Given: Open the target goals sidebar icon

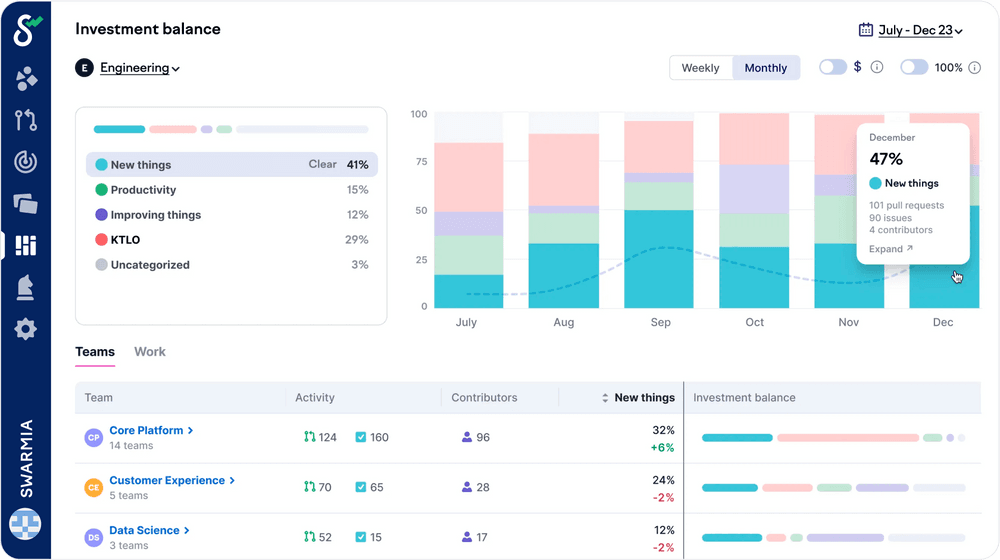Looking at the screenshot, I should (26, 162).
